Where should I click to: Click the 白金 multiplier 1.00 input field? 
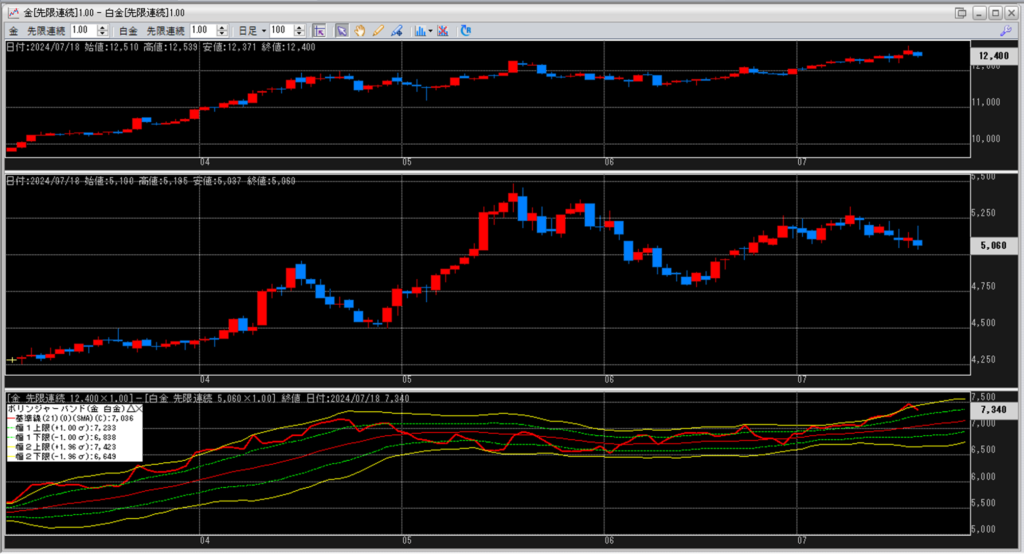pos(201,31)
